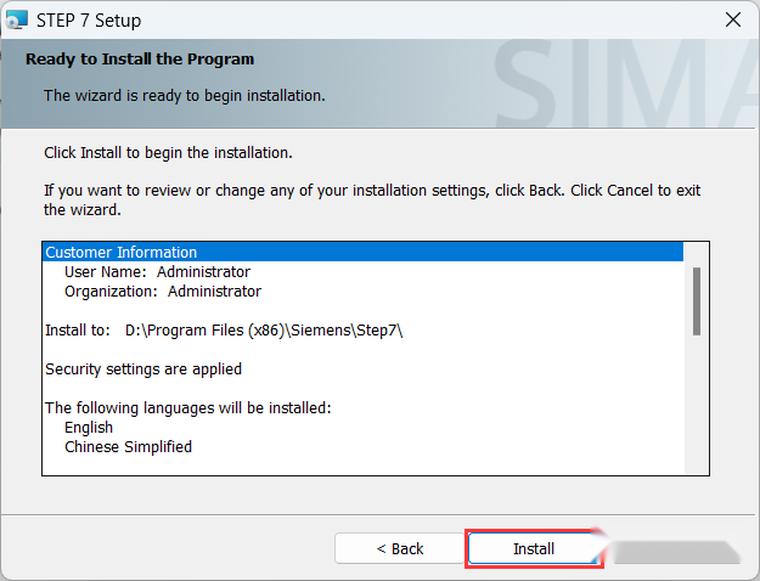Click the Click Install to begin instruction text

tap(168, 153)
